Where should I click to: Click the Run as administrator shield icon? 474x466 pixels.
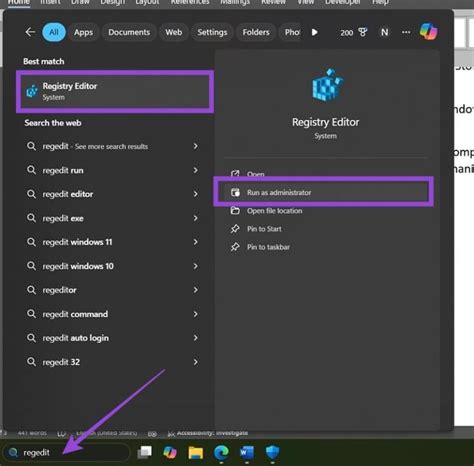click(235, 192)
